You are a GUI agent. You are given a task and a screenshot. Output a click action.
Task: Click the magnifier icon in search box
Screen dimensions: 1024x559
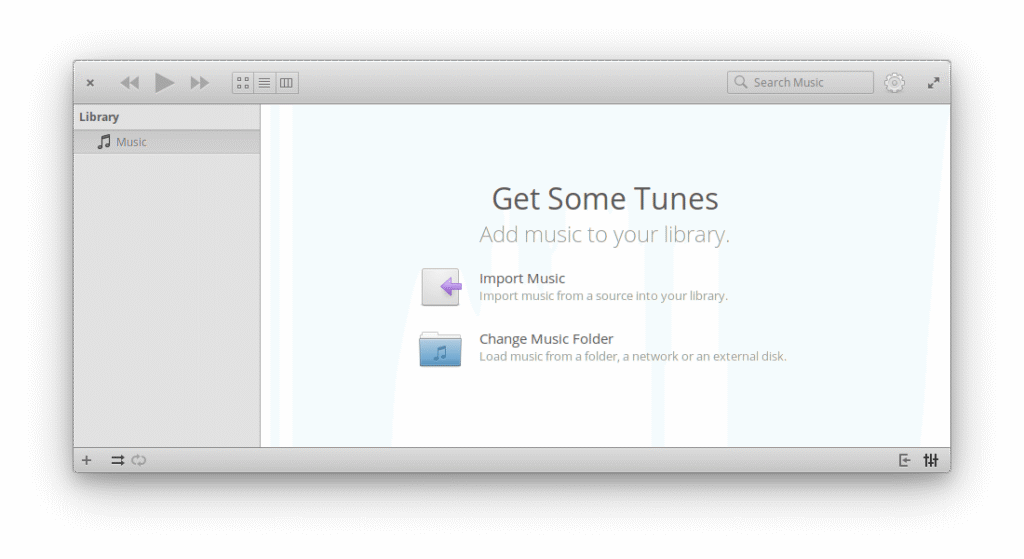tap(741, 83)
